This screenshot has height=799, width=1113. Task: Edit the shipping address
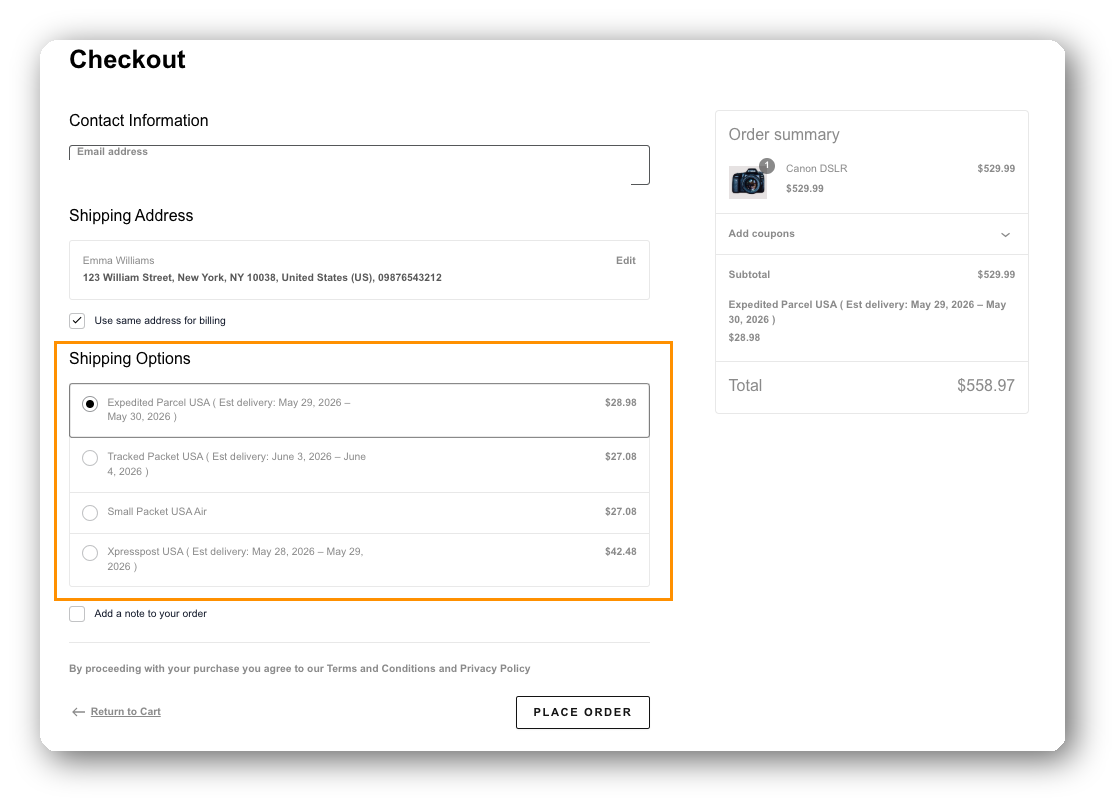[625, 260]
